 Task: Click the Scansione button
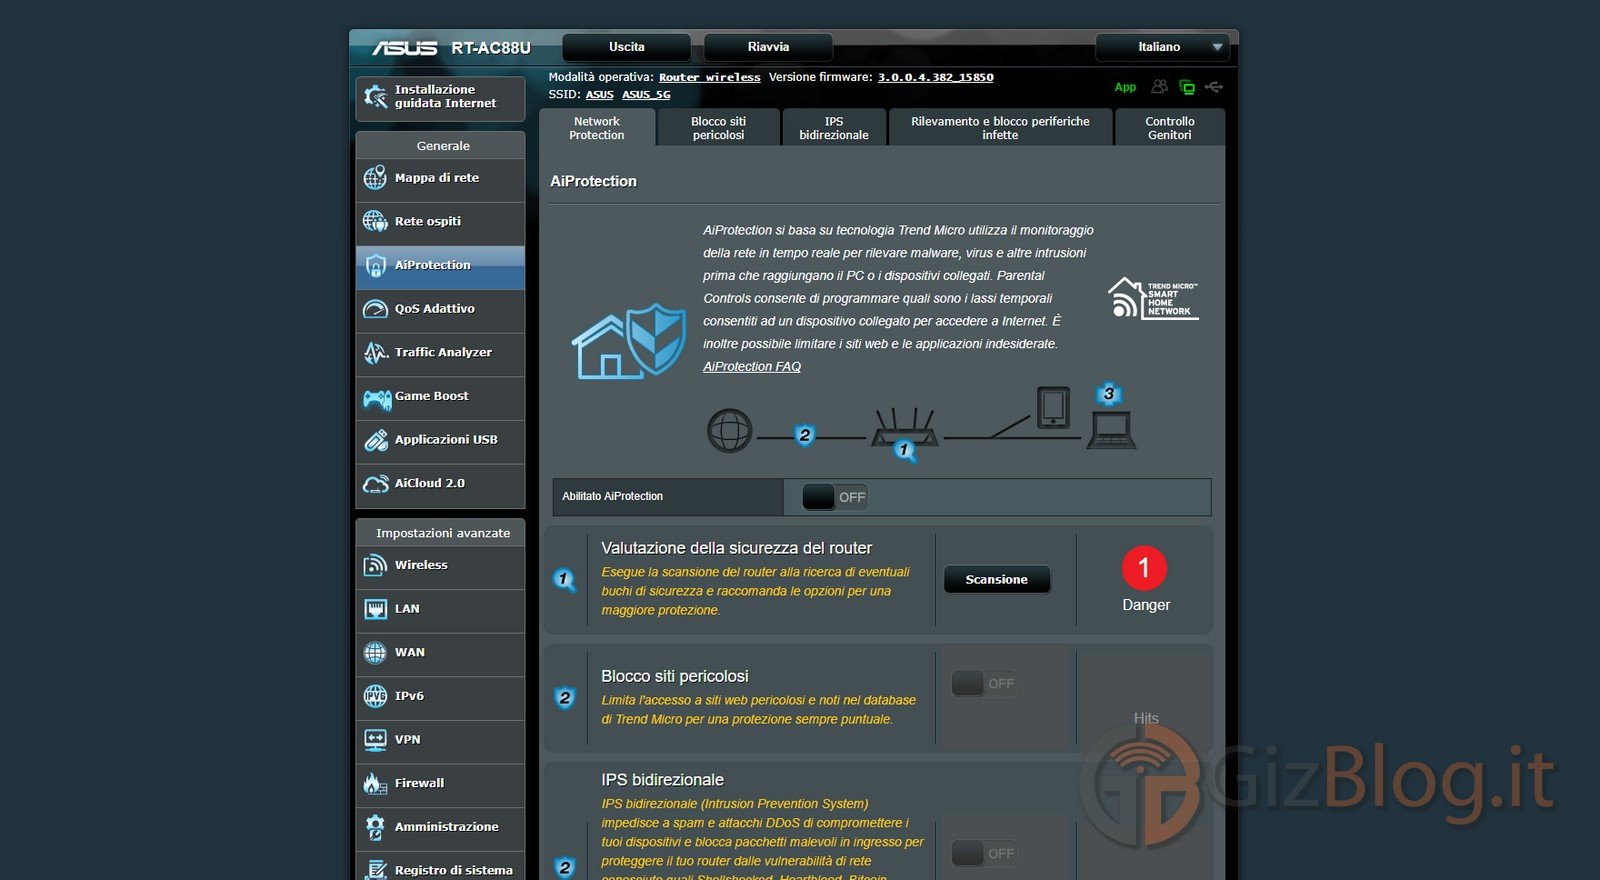[x=997, y=580]
